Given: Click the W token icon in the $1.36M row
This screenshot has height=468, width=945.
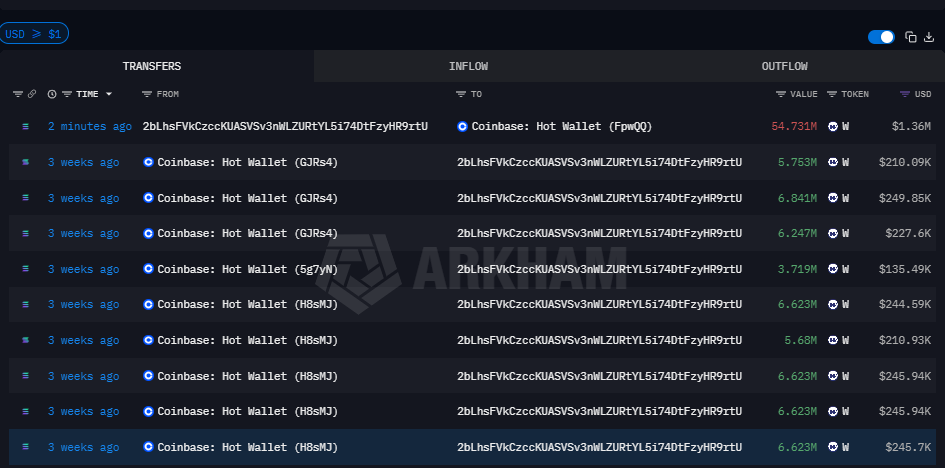Looking at the screenshot, I should 833,126.
